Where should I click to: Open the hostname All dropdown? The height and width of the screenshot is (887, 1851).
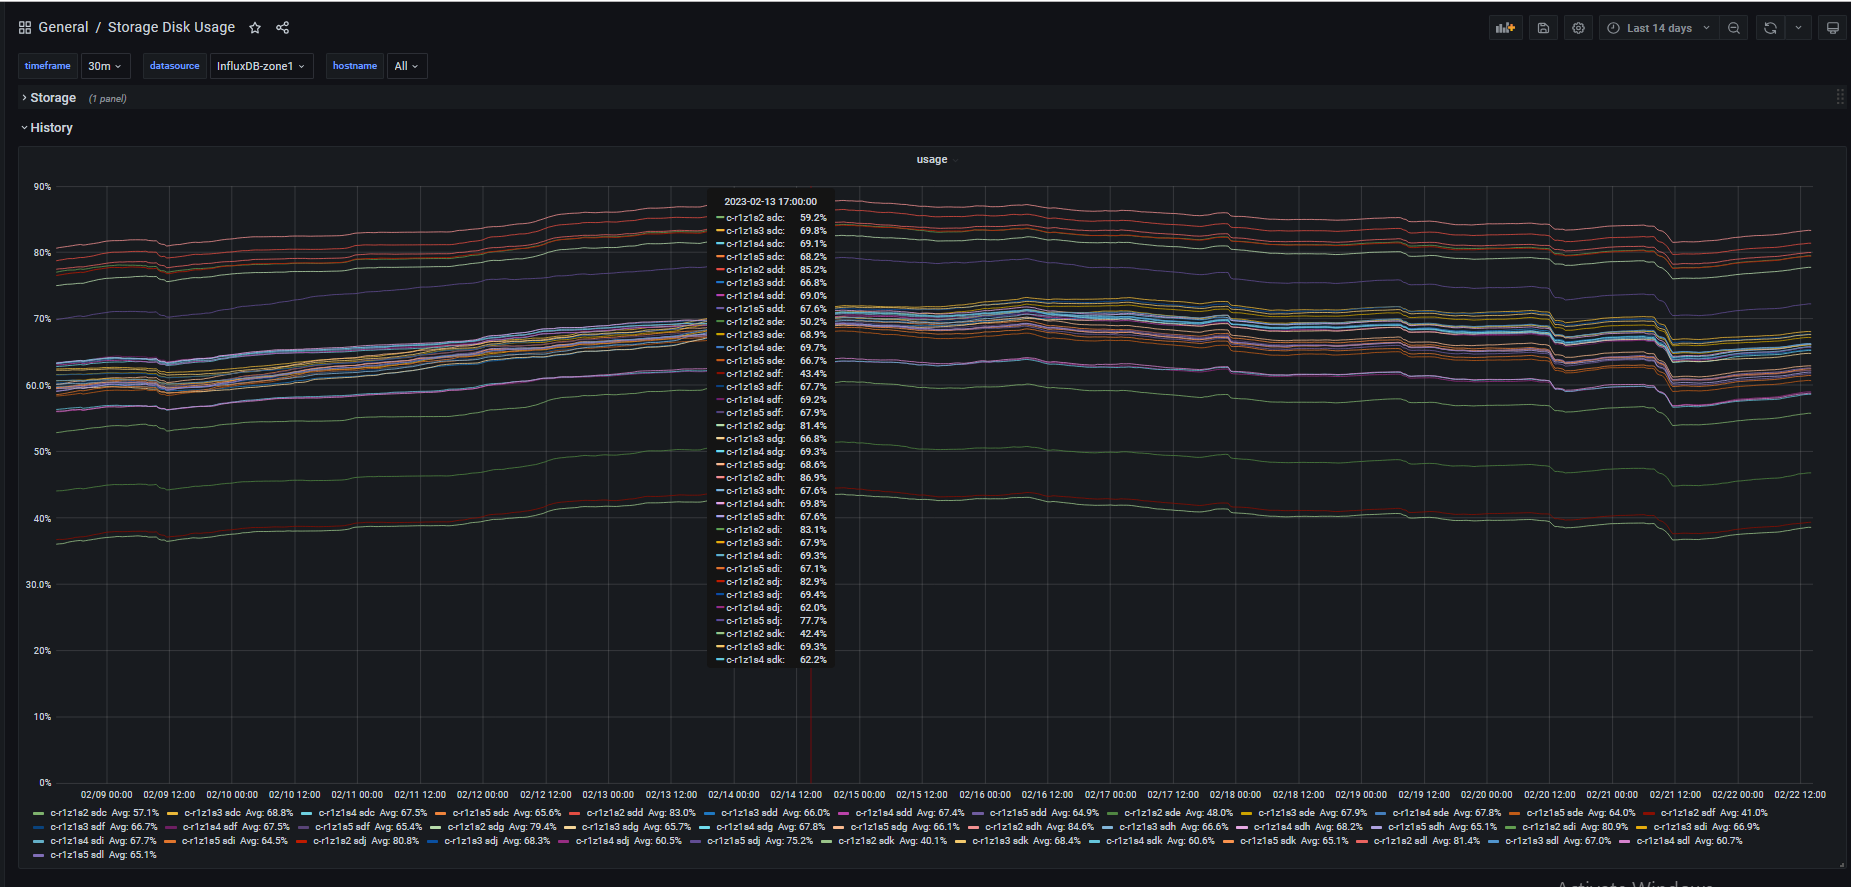pyautogui.click(x=406, y=66)
